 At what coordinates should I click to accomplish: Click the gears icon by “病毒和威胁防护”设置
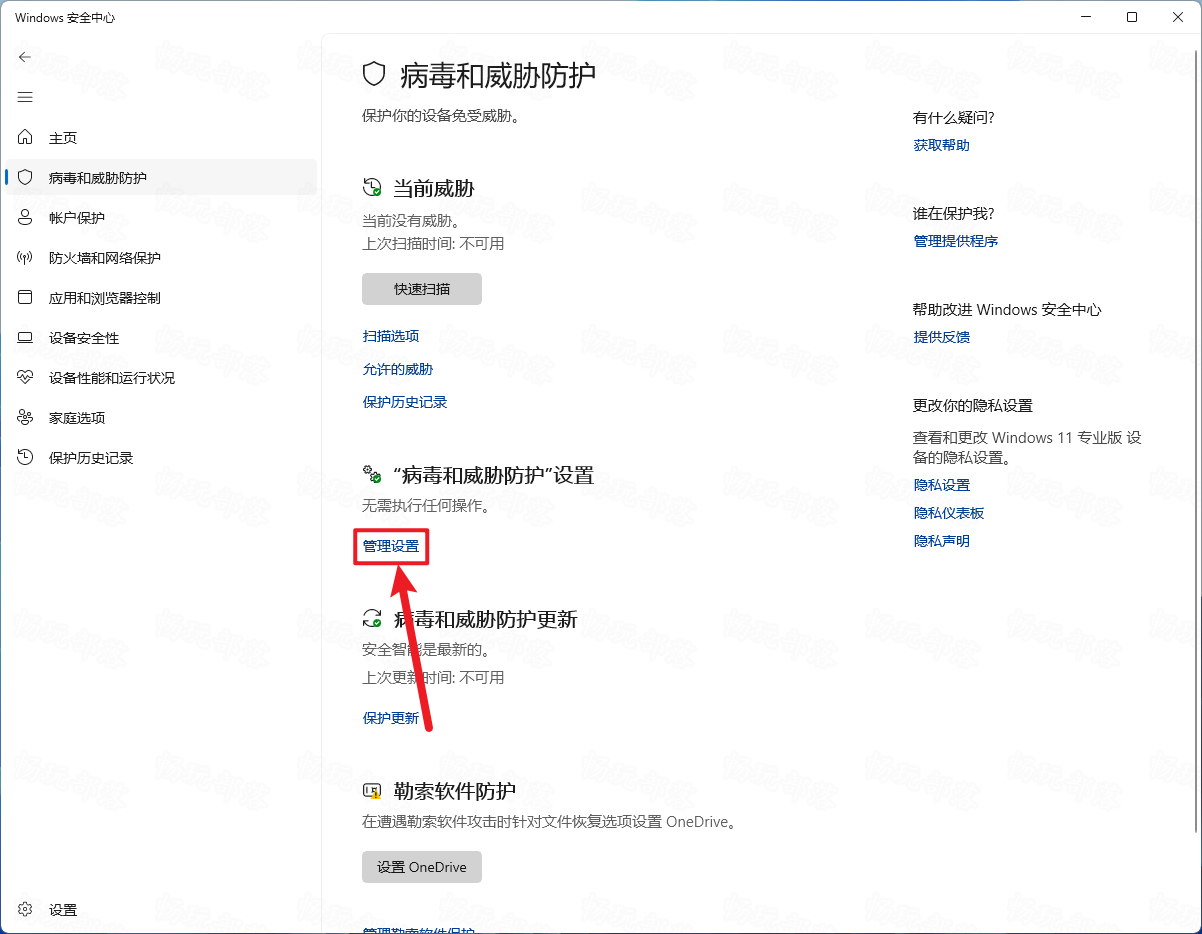click(372, 474)
